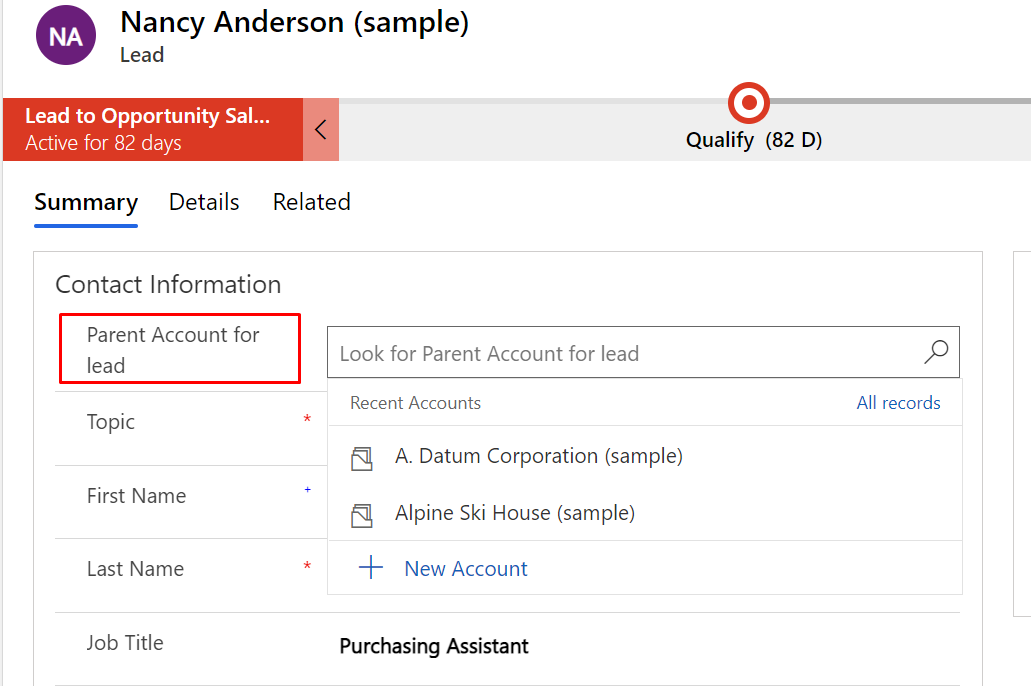Click the NA avatar circle

tap(66, 37)
